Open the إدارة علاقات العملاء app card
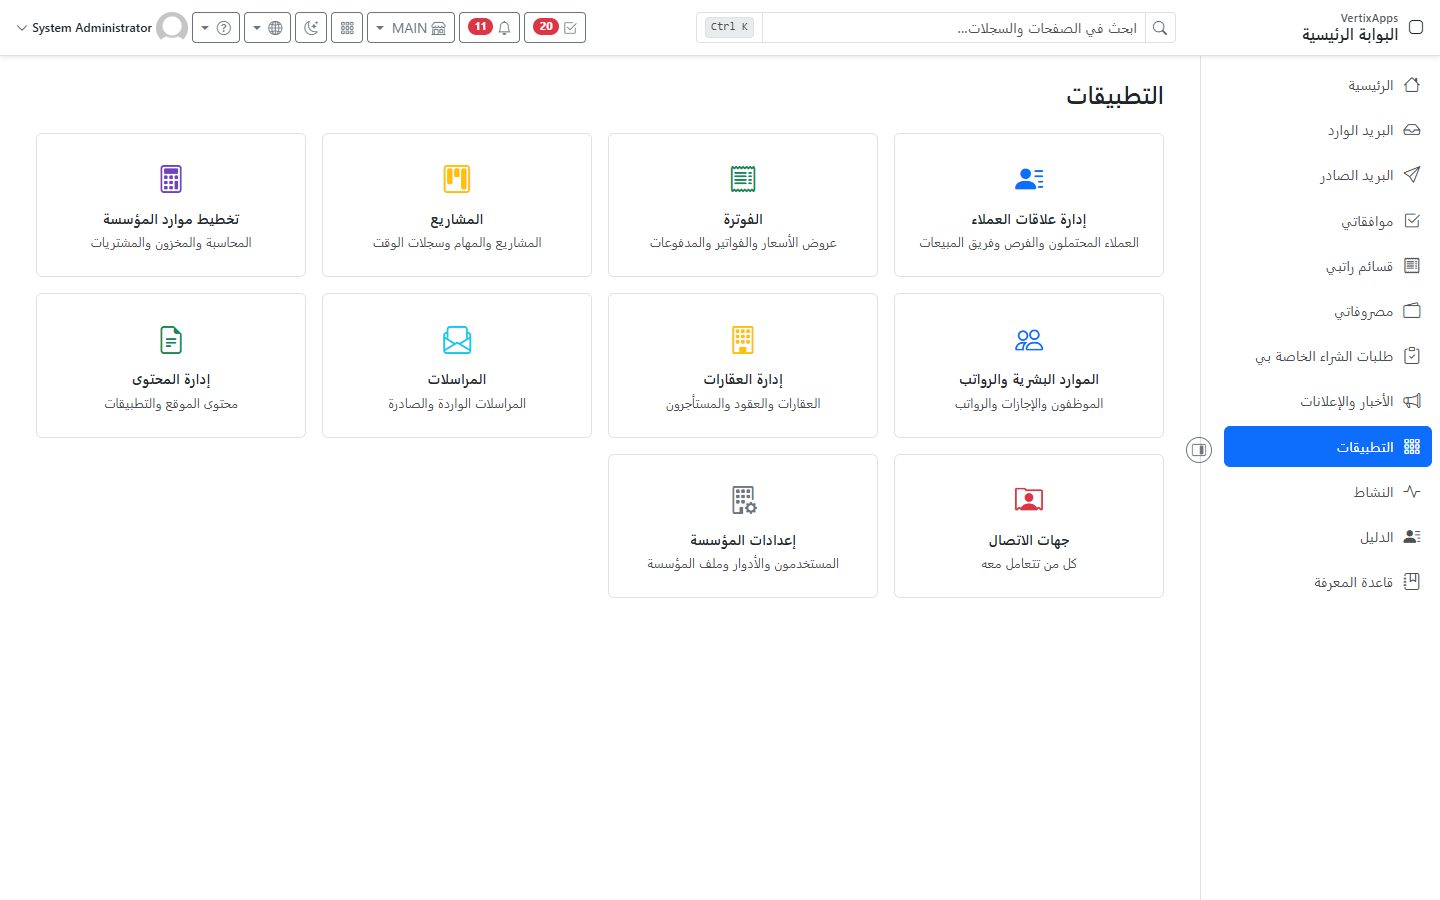Screen dimensions: 1440x900 (1029, 205)
